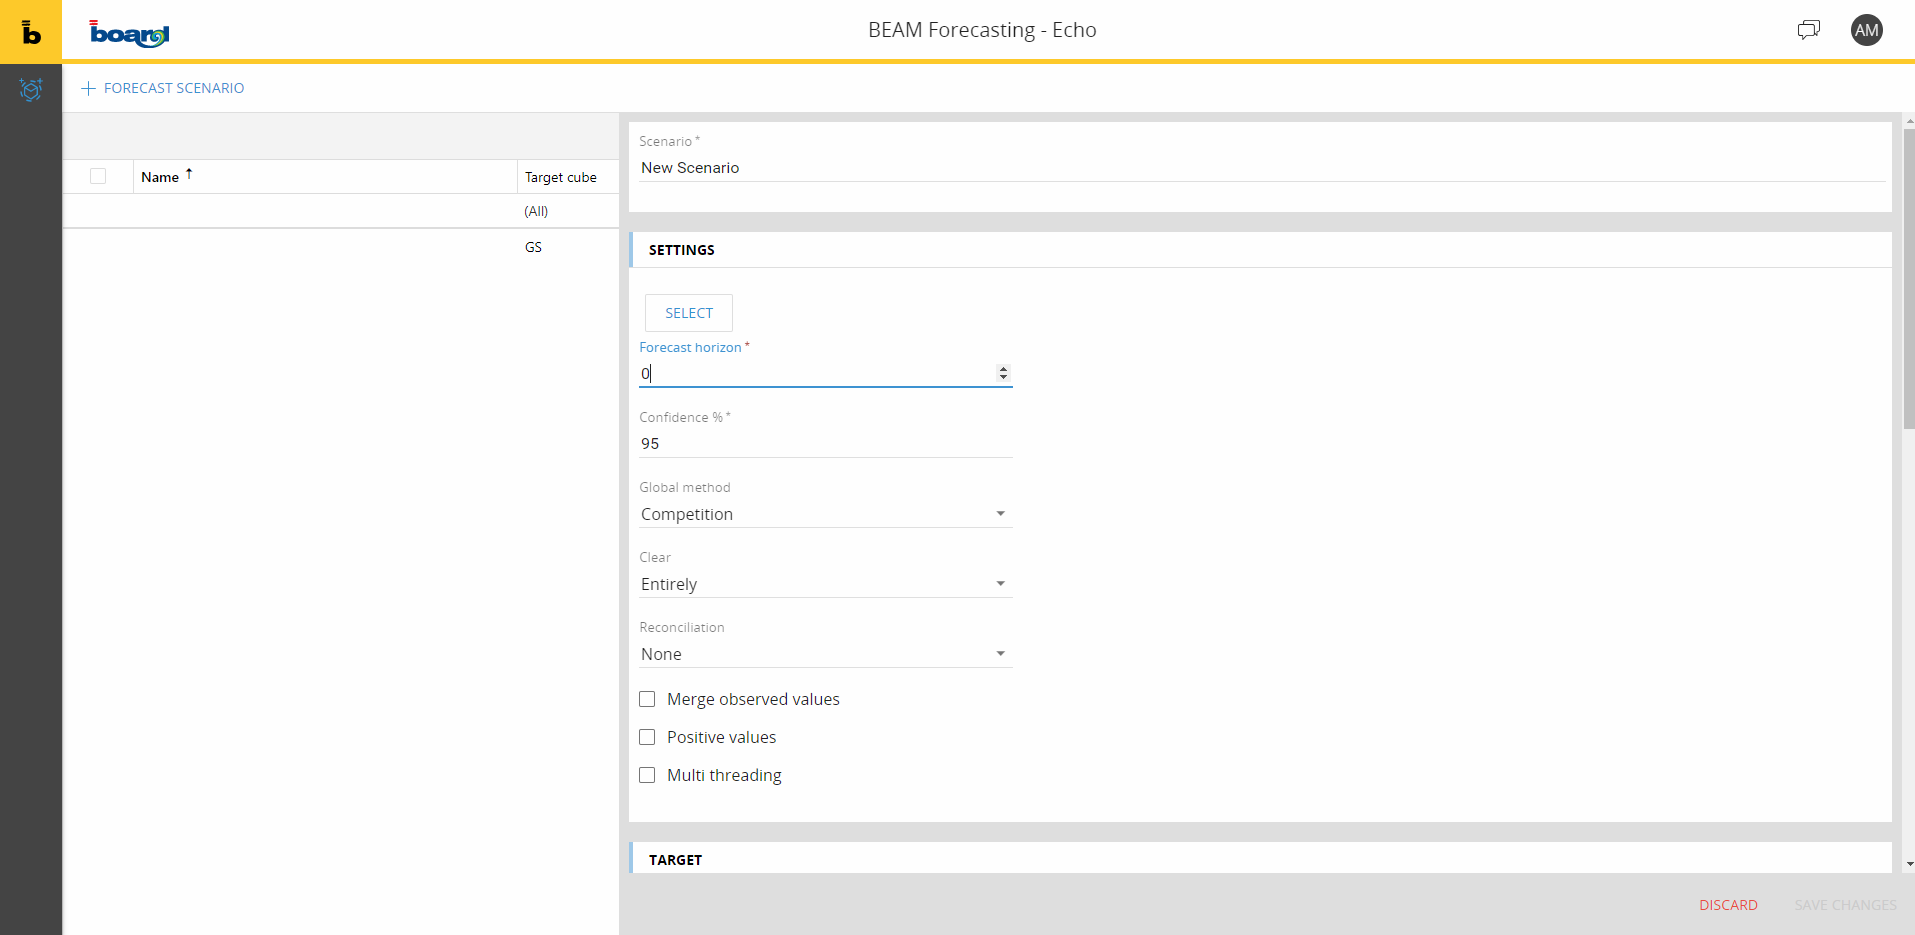This screenshot has height=935, width=1915.
Task: Select the GS target cube filter entry
Action: coord(534,247)
